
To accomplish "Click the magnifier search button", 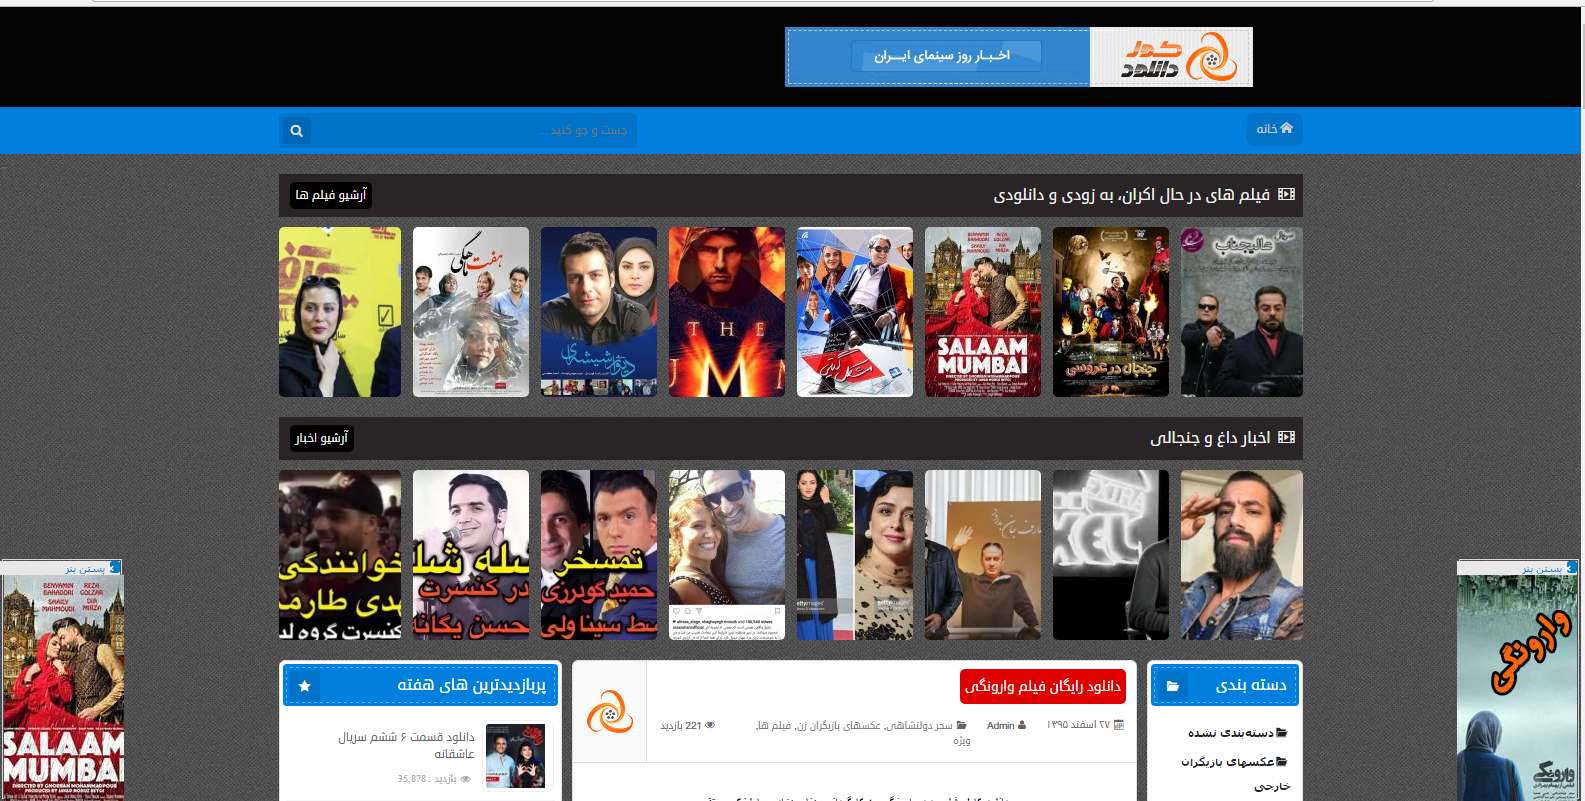I will 296,131.
